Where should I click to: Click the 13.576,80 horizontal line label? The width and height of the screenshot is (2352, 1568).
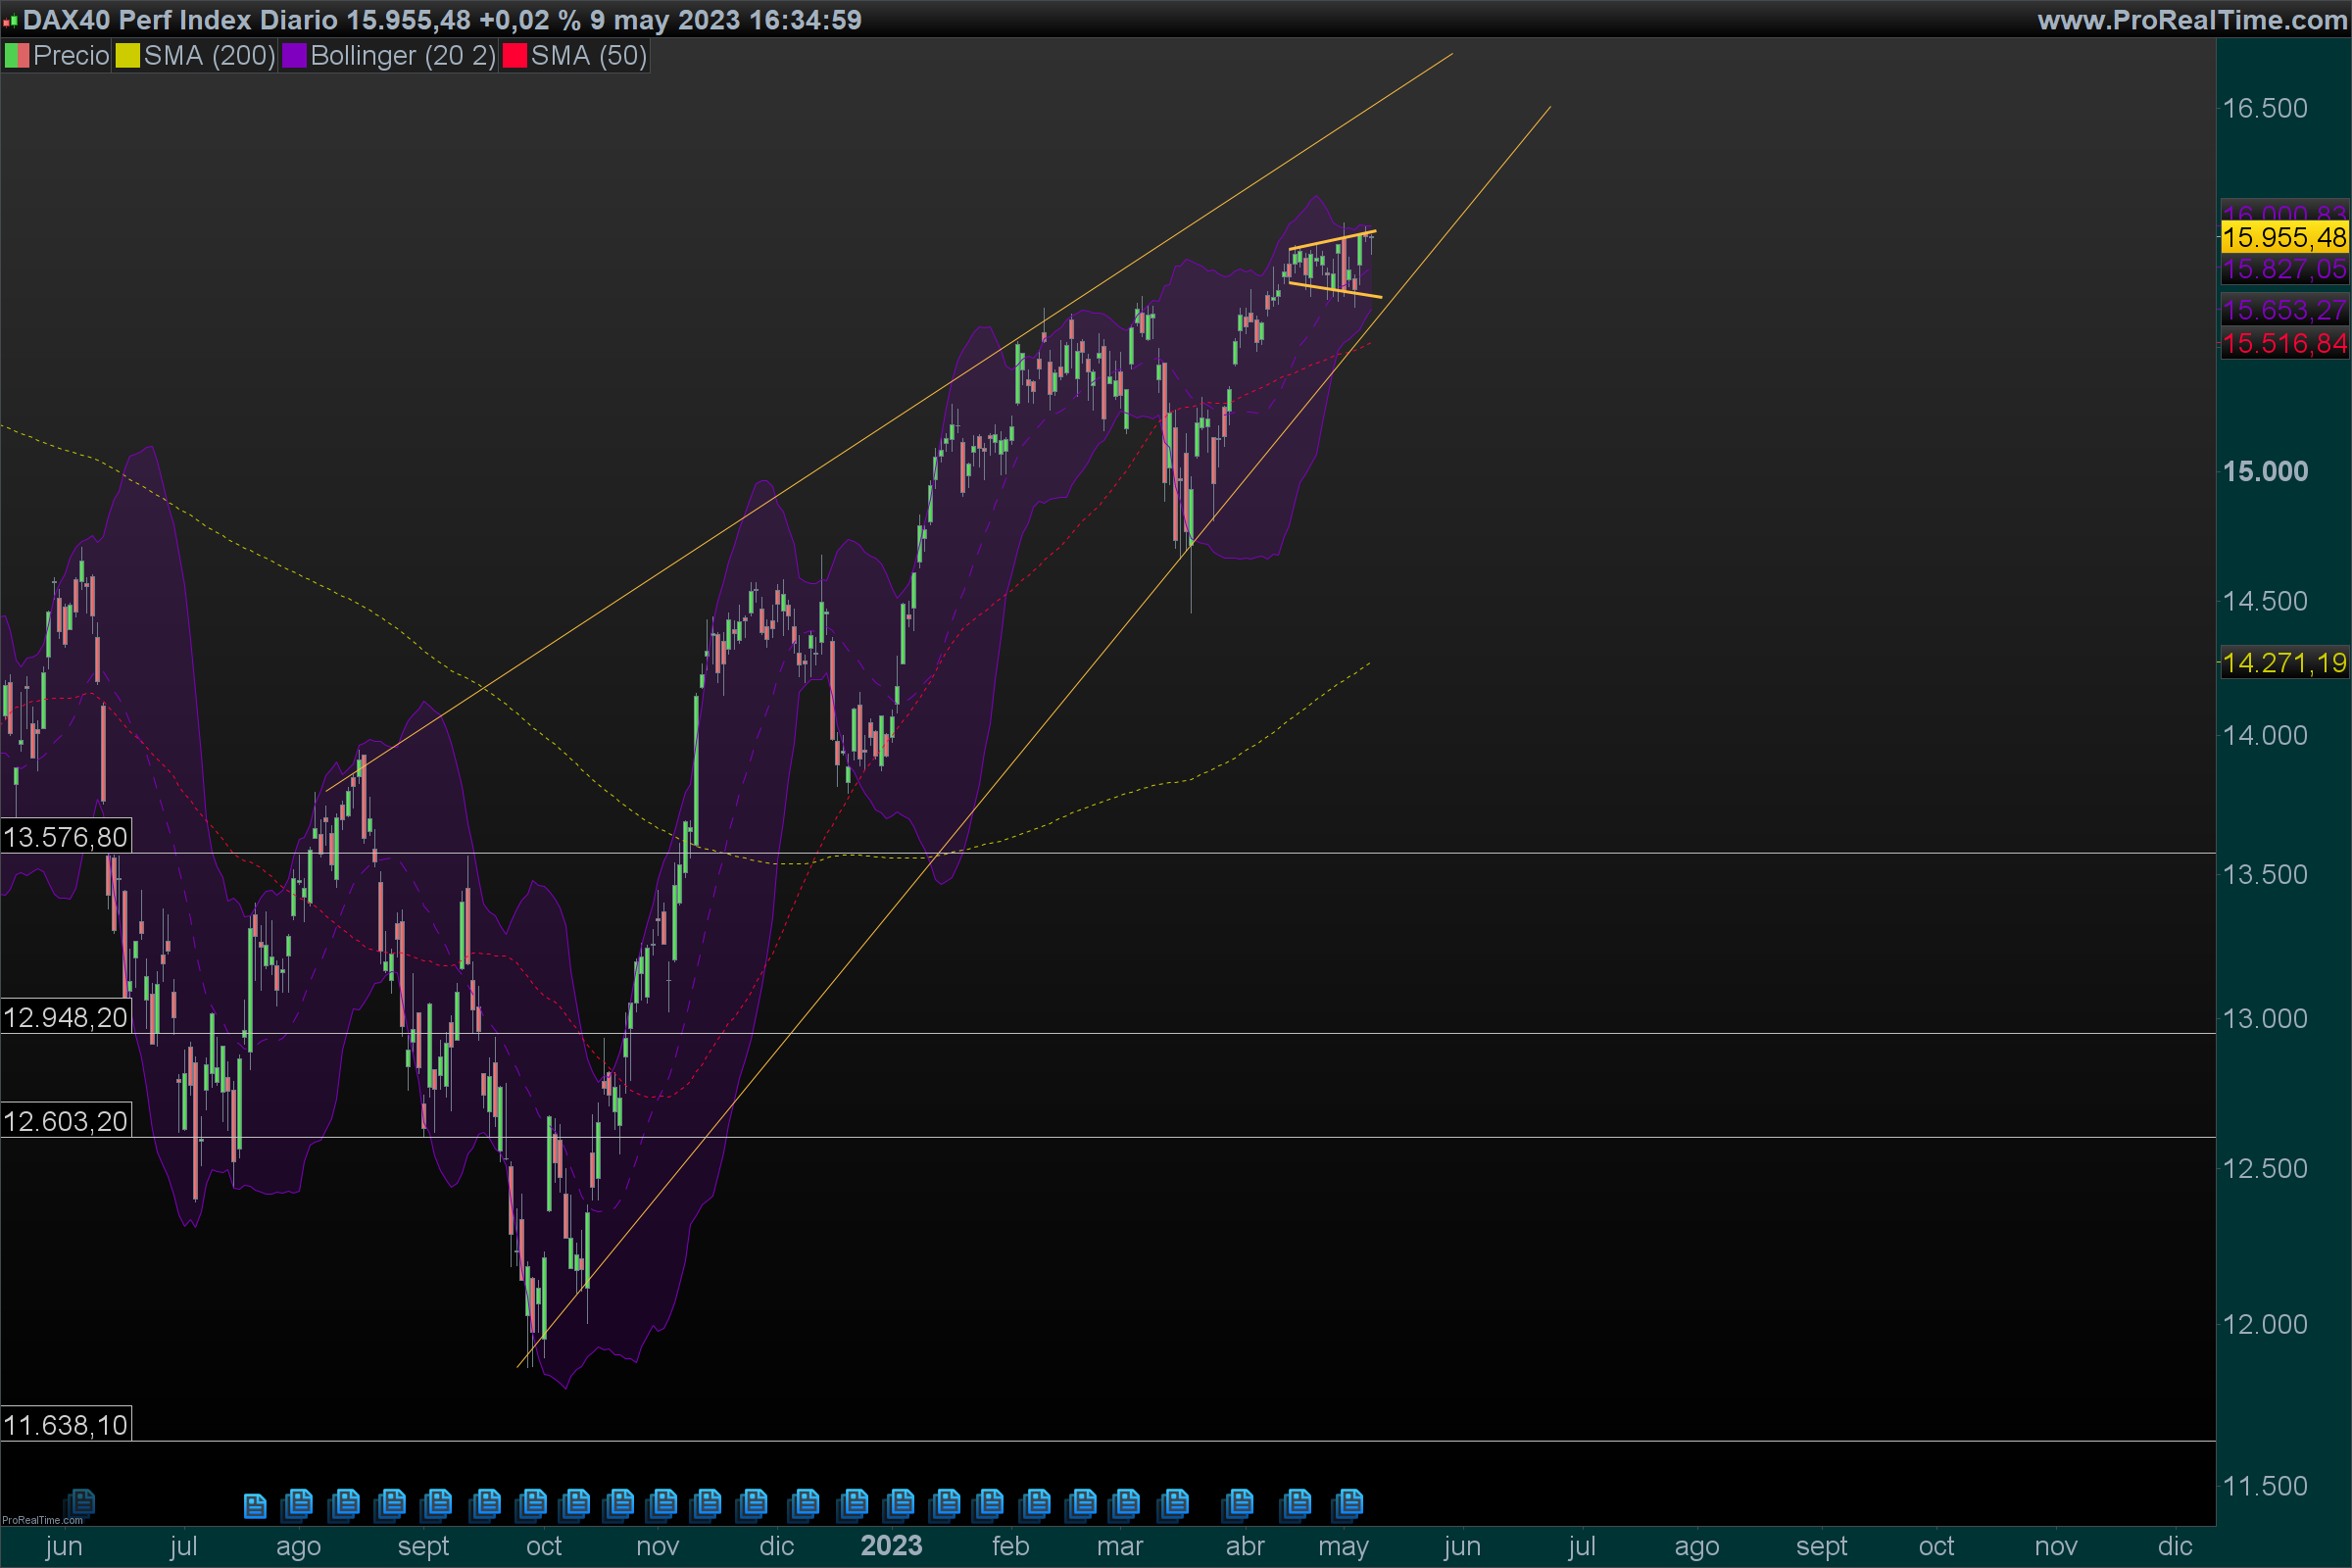(66, 837)
